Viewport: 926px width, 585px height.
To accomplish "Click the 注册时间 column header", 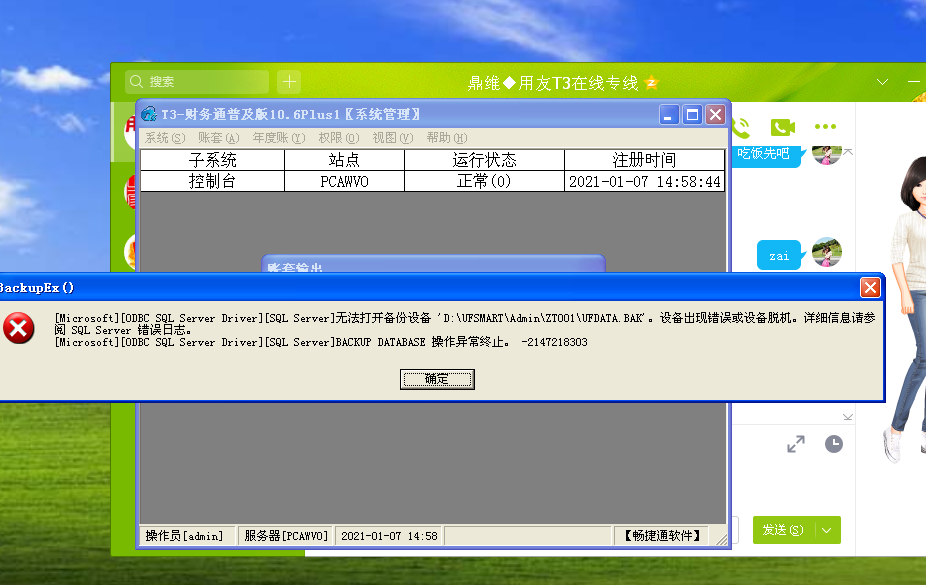I will [x=644, y=160].
